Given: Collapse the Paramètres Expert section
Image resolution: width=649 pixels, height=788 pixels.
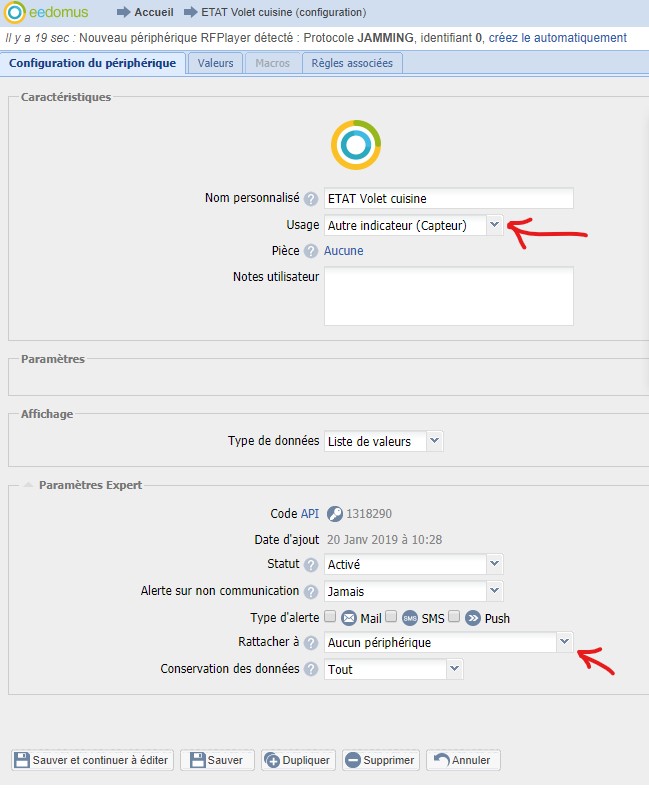Looking at the screenshot, I should pos(27,485).
